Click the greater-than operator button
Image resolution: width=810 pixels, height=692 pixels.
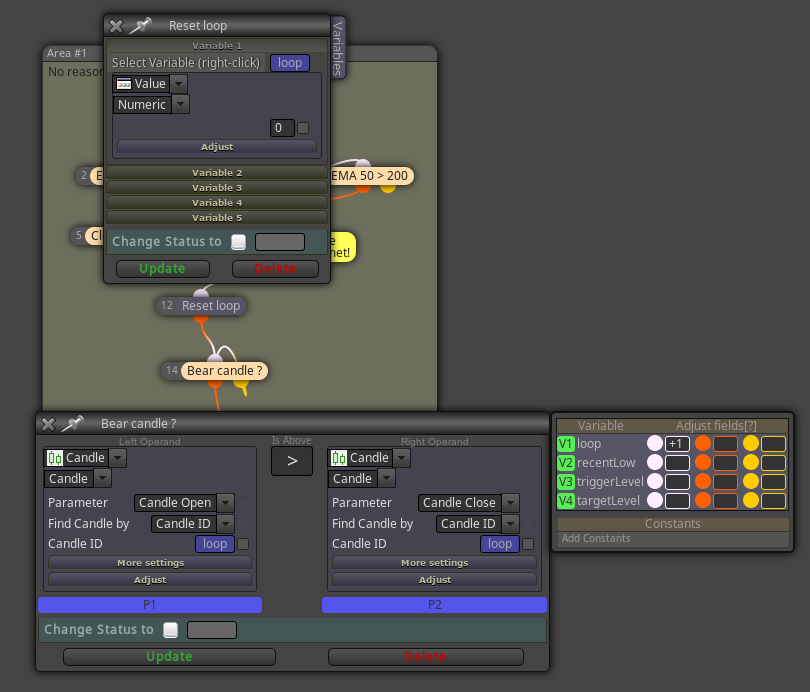tap(292, 461)
